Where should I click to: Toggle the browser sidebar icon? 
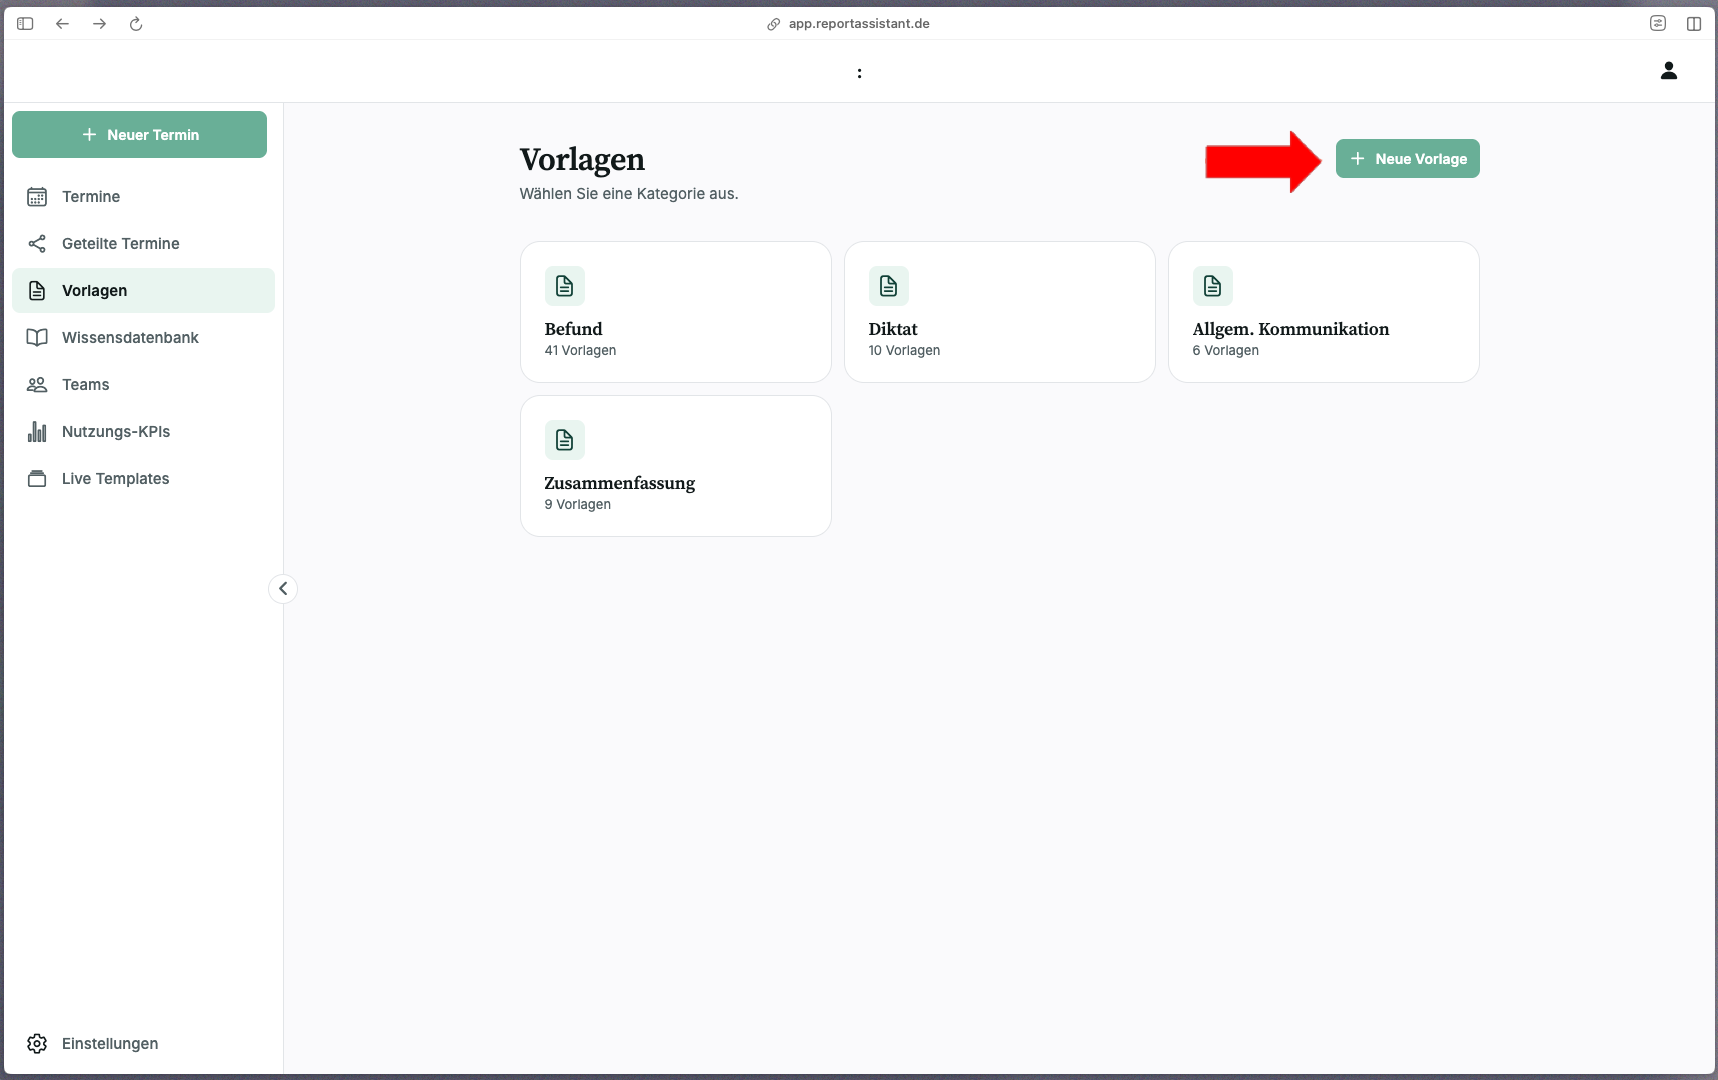[x=25, y=24]
